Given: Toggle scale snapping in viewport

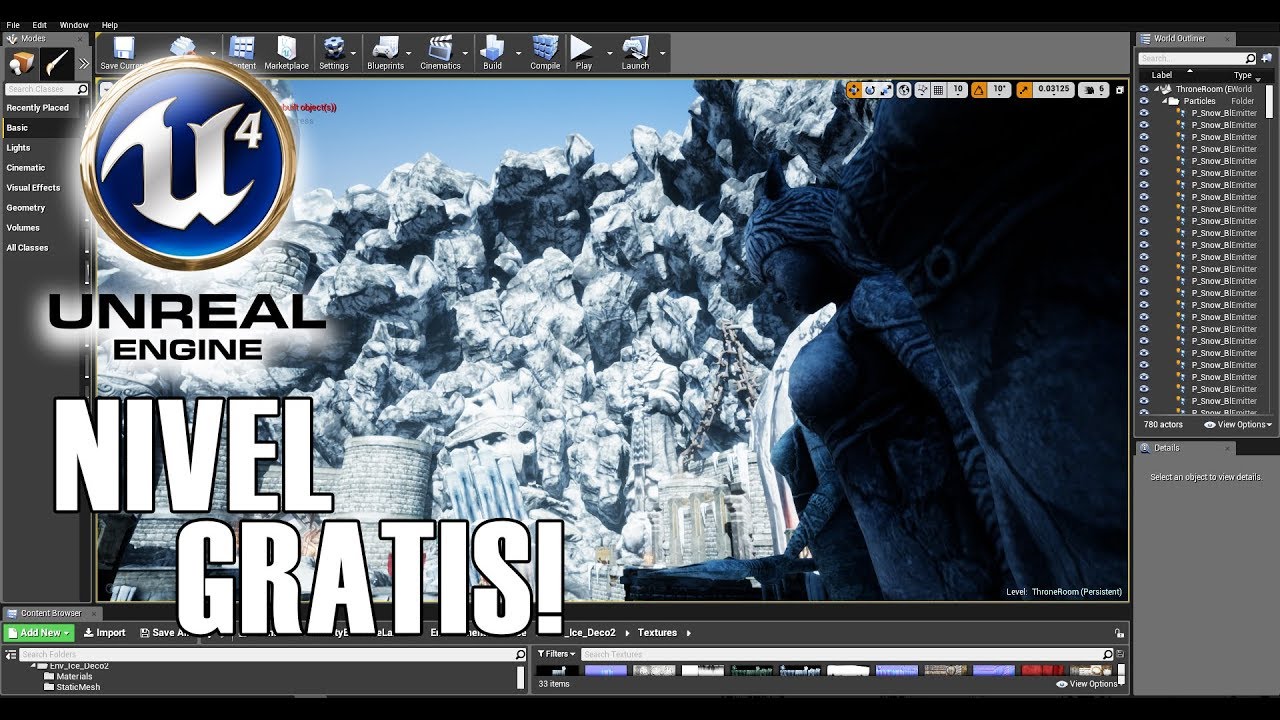Looking at the screenshot, I should pyautogui.click(x=1024, y=90).
